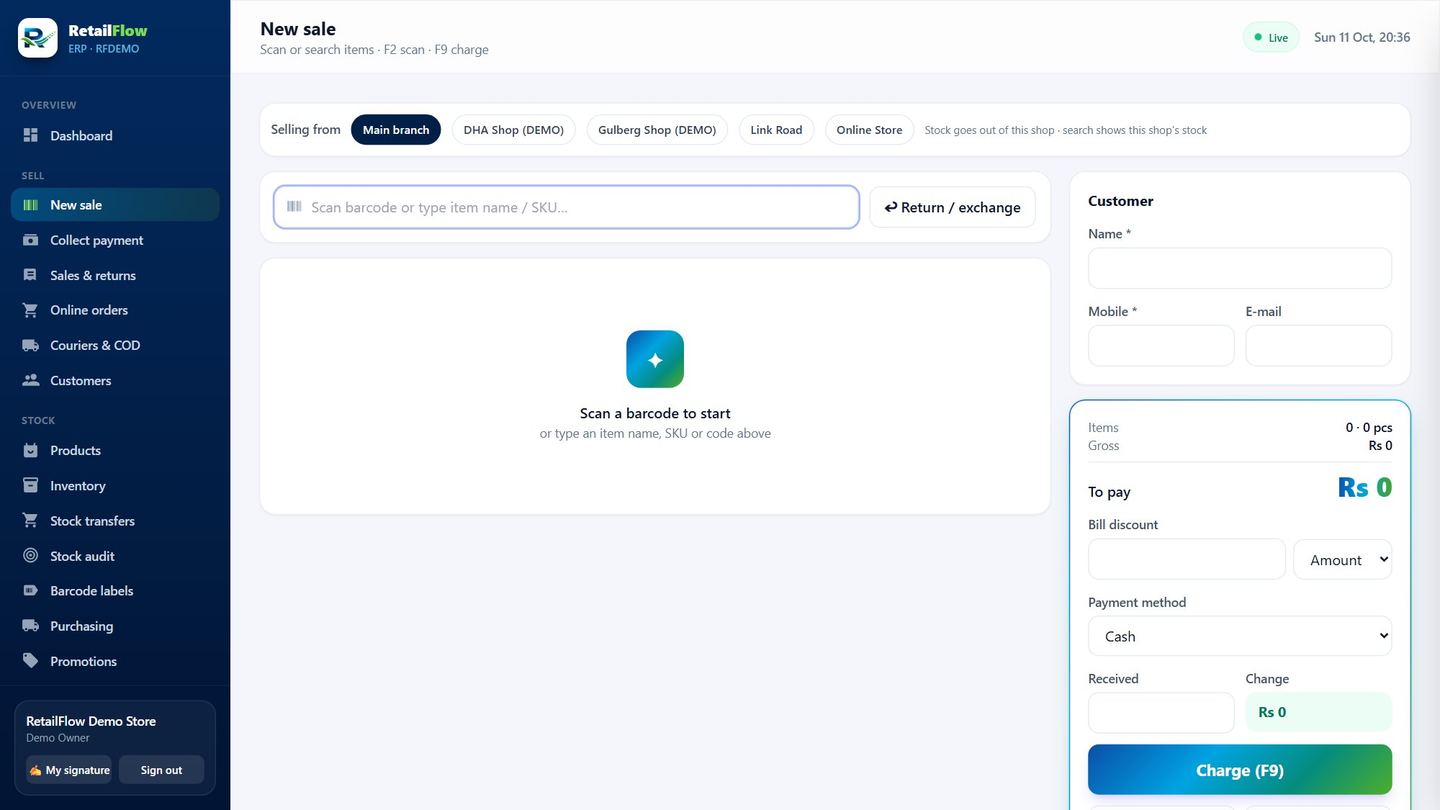Click the Charge (F9) button
The image size is (1440, 810).
[x=1240, y=770]
